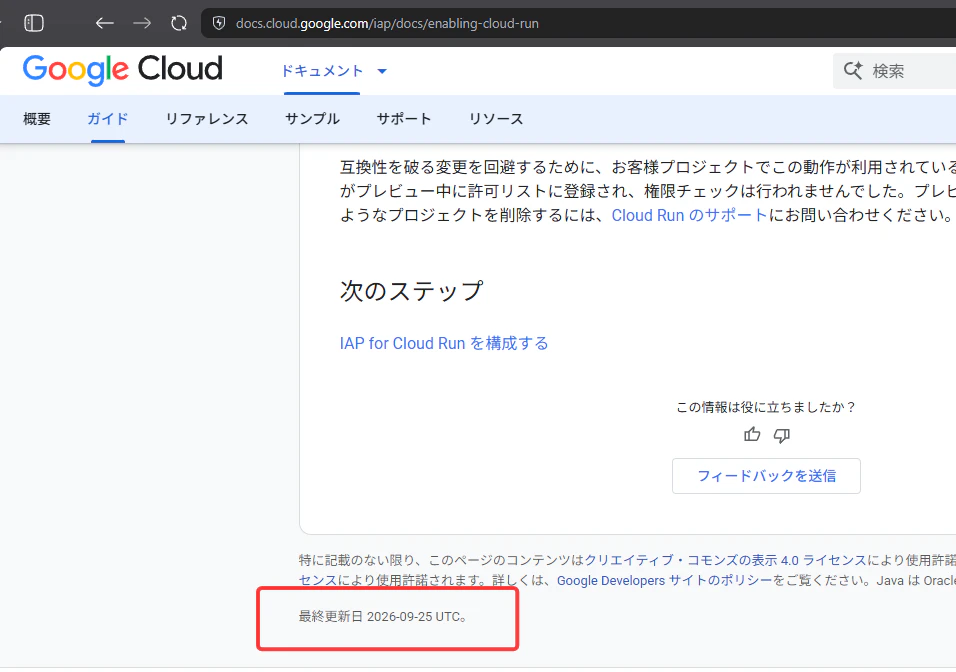The width and height of the screenshot is (956, 672).
Task: Open the IAP for Cloud Run を構成する link
Action: pyautogui.click(x=444, y=343)
